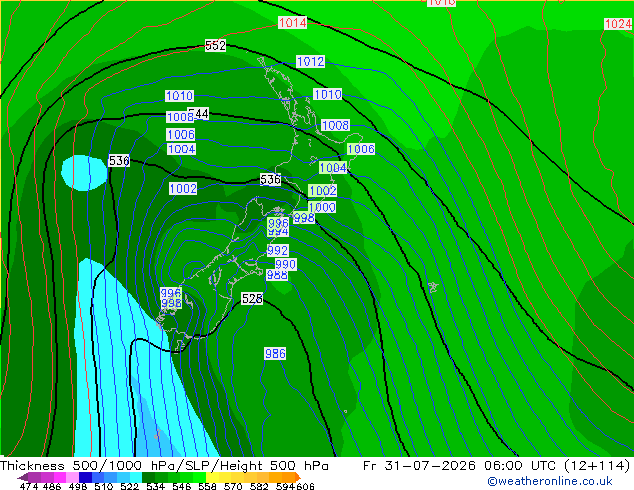Image resolution: width=634 pixels, height=490 pixels.
Task: Click the 1008 label east of North Island
Action: 335,125
